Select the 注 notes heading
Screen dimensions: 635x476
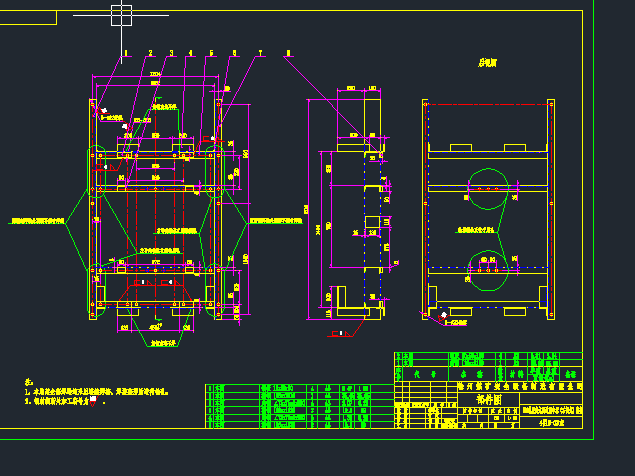[x=28, y=382]
